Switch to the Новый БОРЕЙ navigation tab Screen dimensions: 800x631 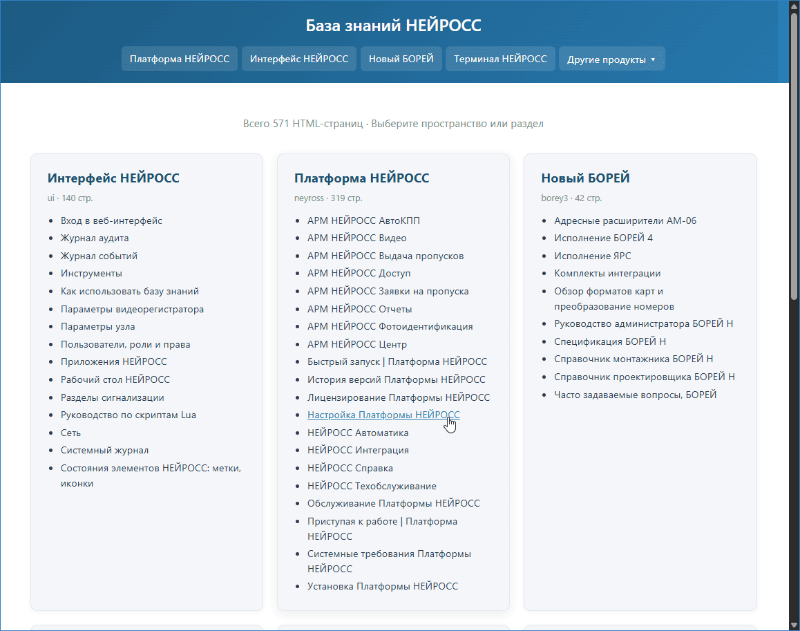point(401,59)
